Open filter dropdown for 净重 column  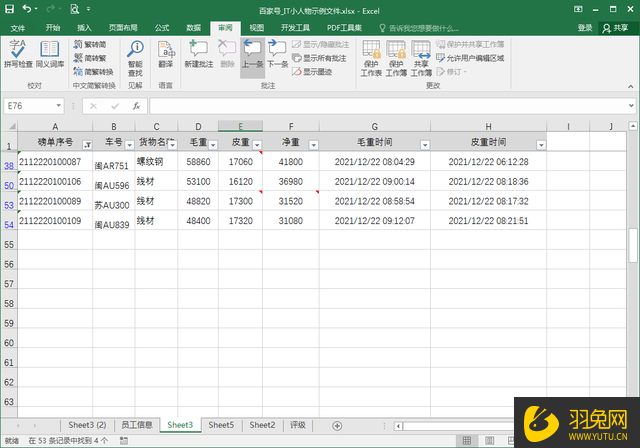point(313,145)
